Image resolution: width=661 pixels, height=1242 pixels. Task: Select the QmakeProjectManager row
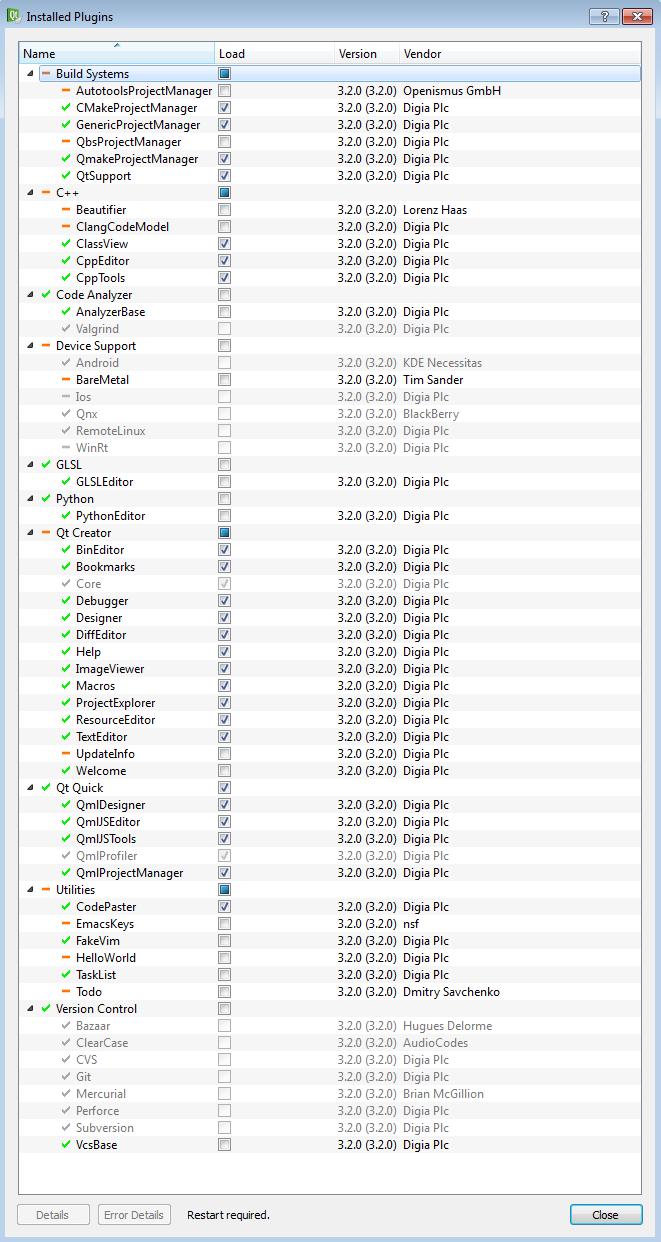tap(330, 159)
